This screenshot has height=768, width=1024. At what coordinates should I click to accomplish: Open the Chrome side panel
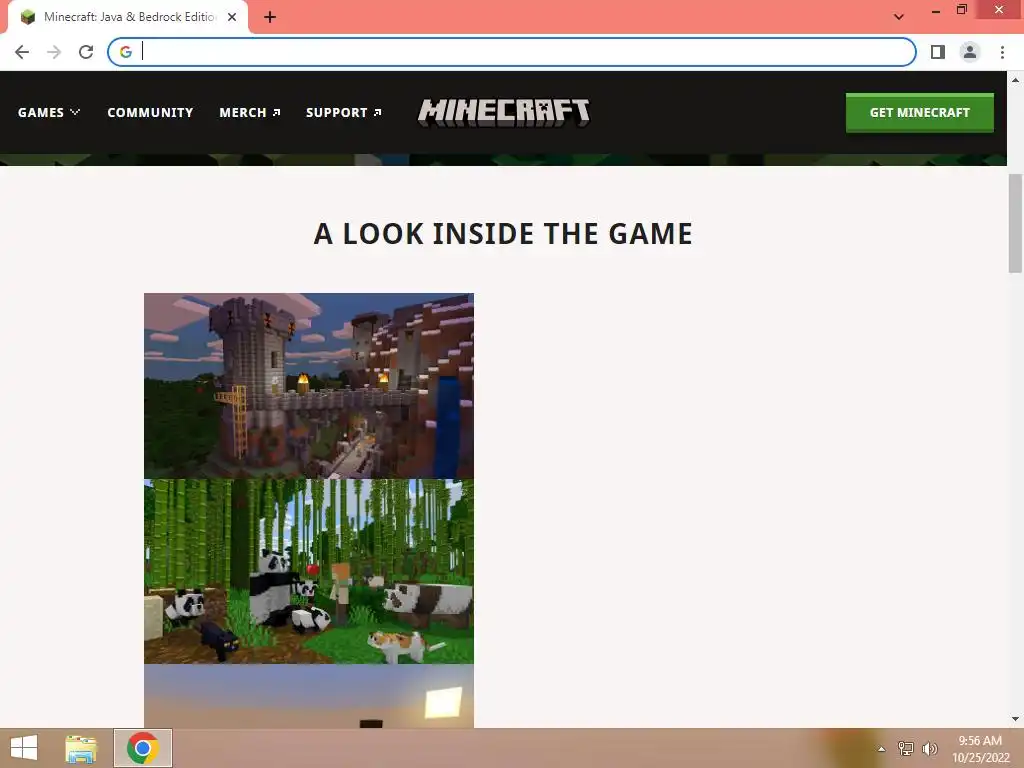click(938, 52)
